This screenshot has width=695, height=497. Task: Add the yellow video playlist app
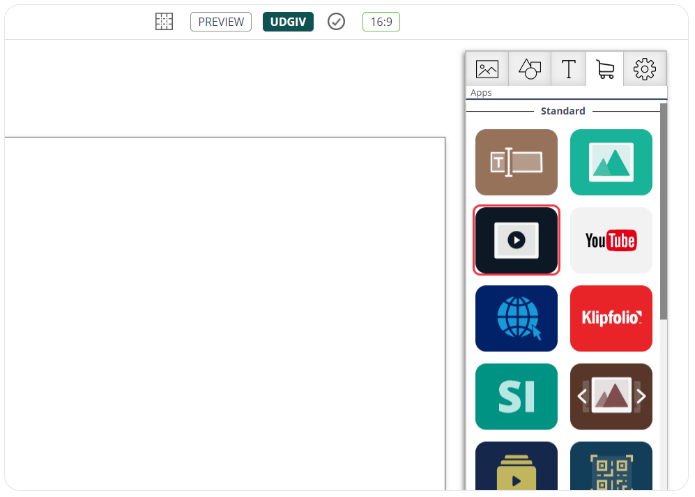click(x=516, y=466)
